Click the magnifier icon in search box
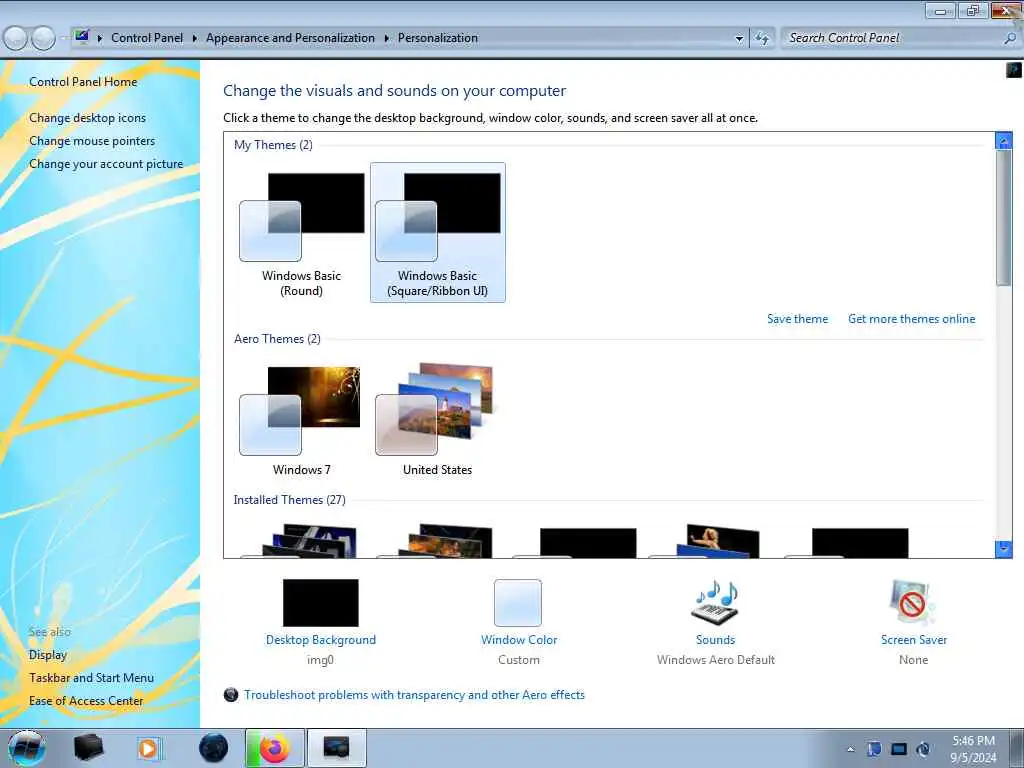1024x768 pixels. pyautogui.click(x=1010, y=39)
